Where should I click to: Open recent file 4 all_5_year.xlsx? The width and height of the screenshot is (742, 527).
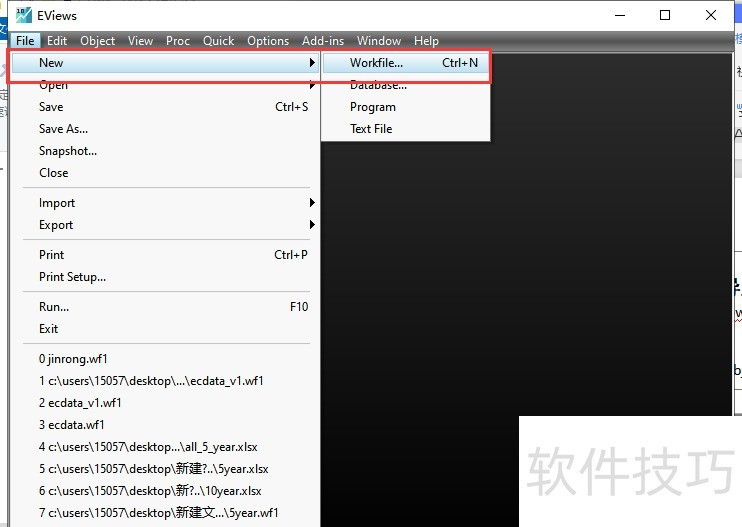[x=164, y=447]
